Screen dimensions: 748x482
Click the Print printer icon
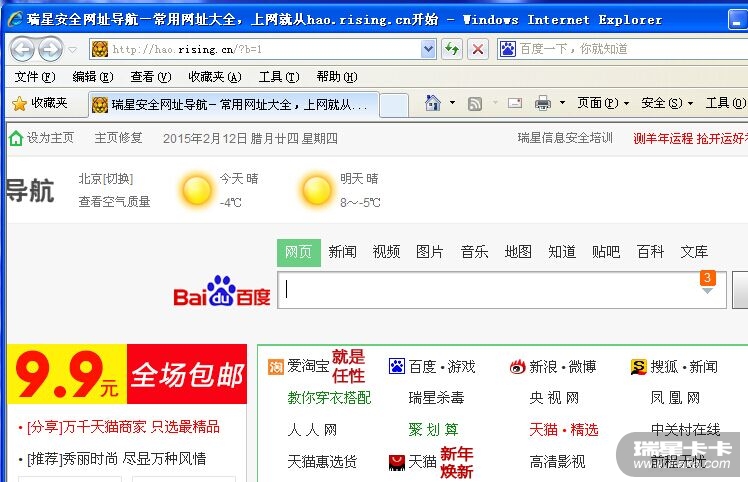543,103
